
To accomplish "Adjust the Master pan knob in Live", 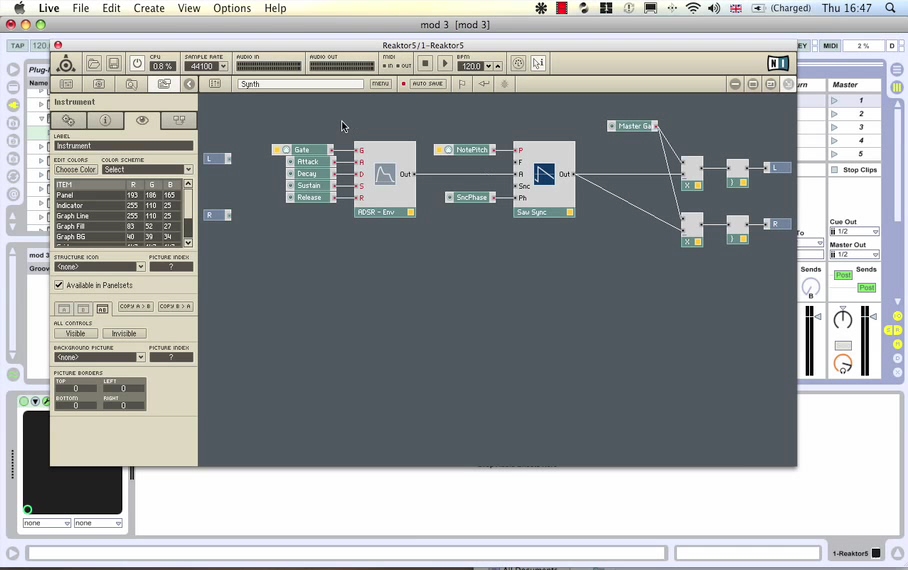I will click(x=843, y=318).
